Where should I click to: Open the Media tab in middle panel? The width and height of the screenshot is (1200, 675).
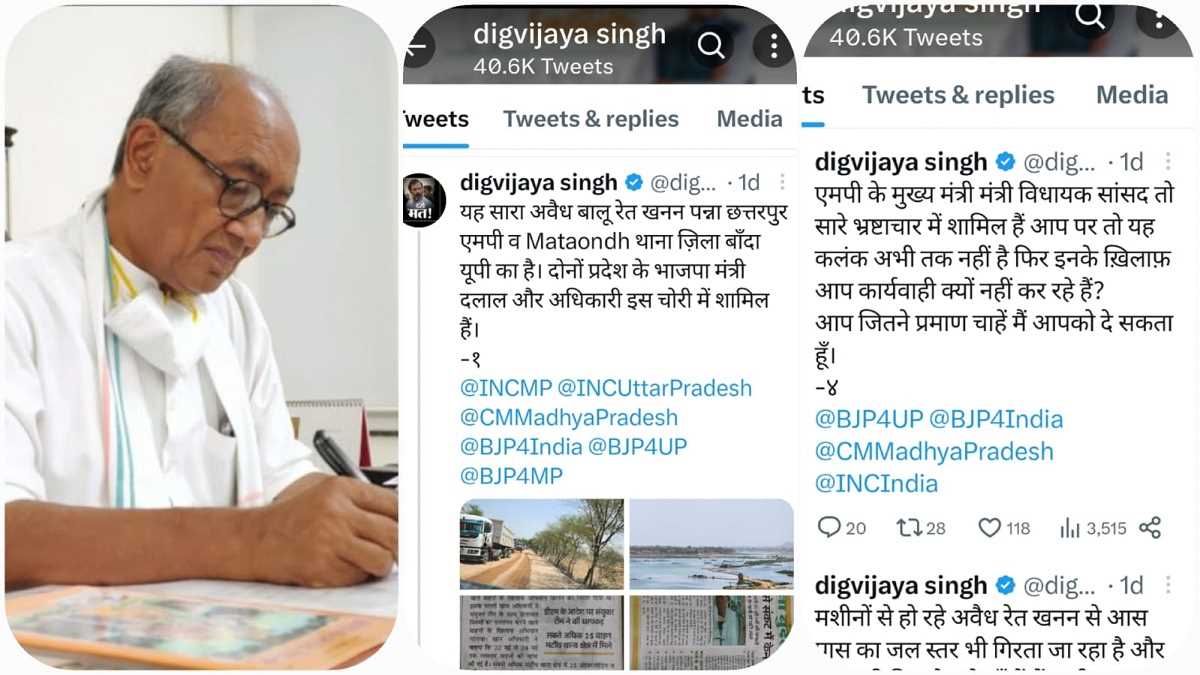pos(750,119)
